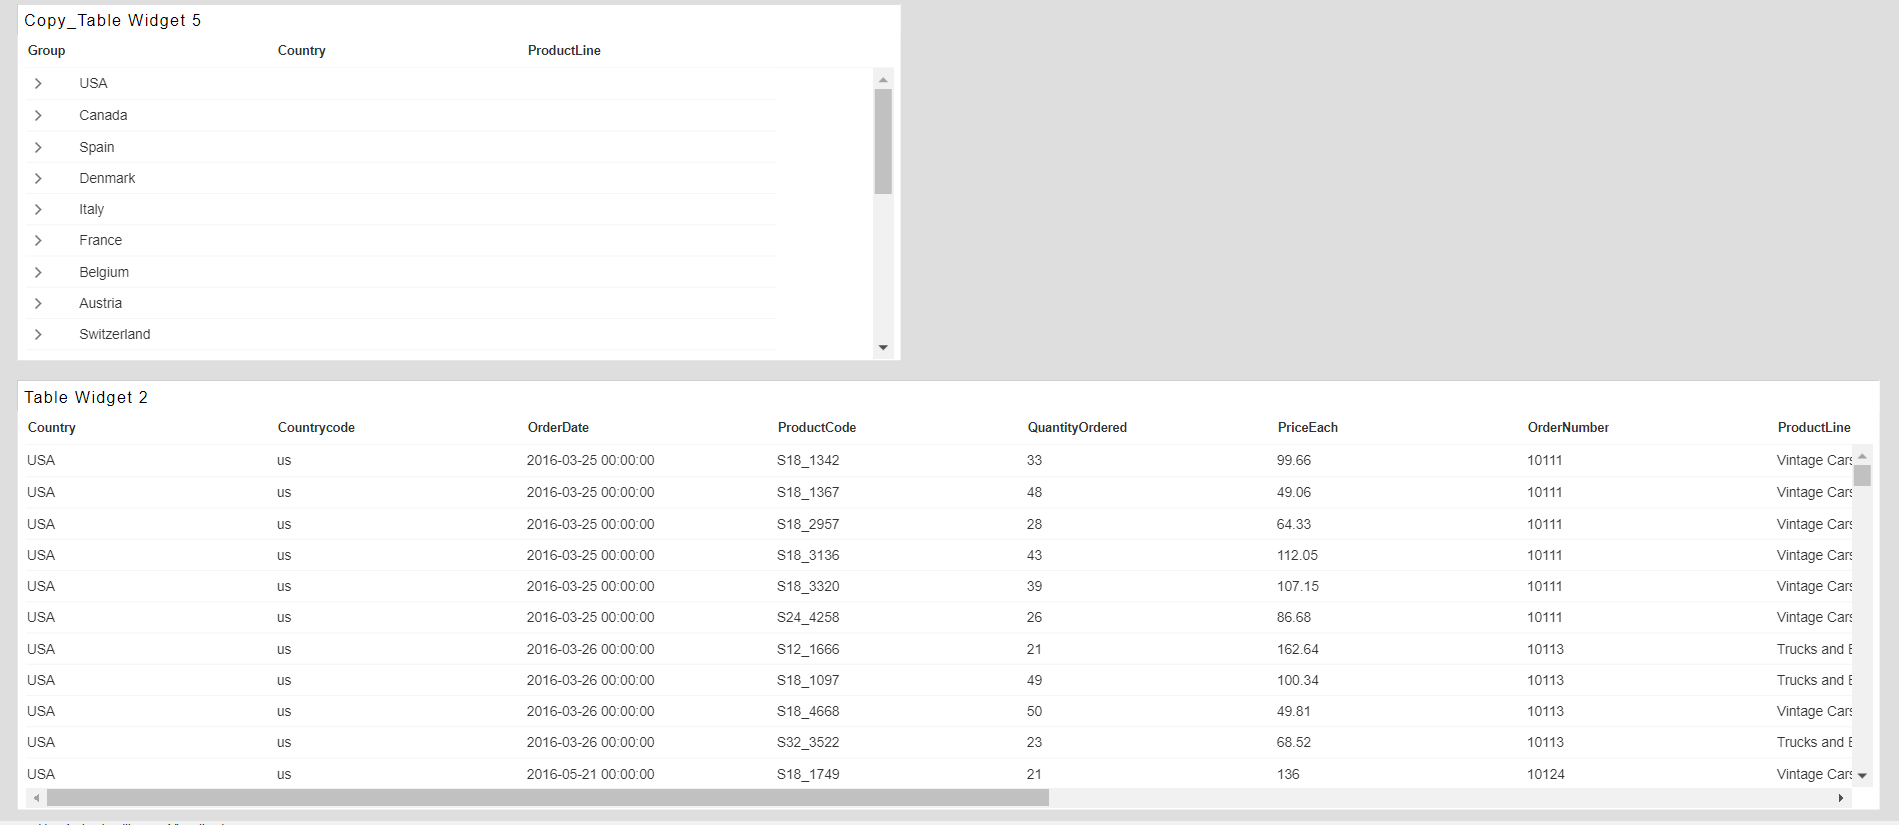The height and width of the screenshot is (825, 1899).
Task: Click product code S18_2957 cell
Action: (x=808, y=525)
